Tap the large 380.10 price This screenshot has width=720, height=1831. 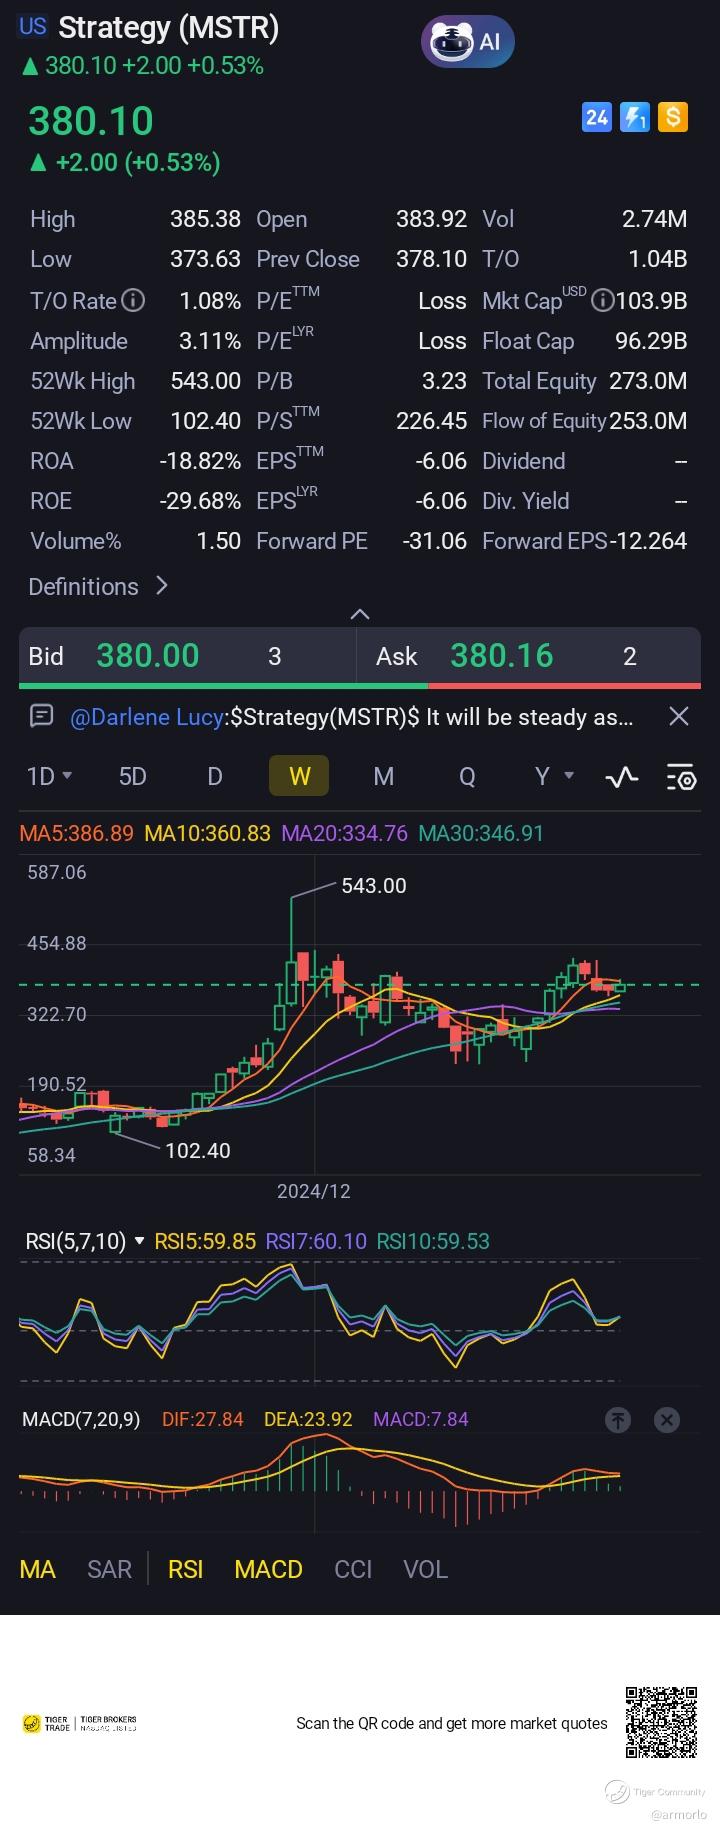coord(91,121)
